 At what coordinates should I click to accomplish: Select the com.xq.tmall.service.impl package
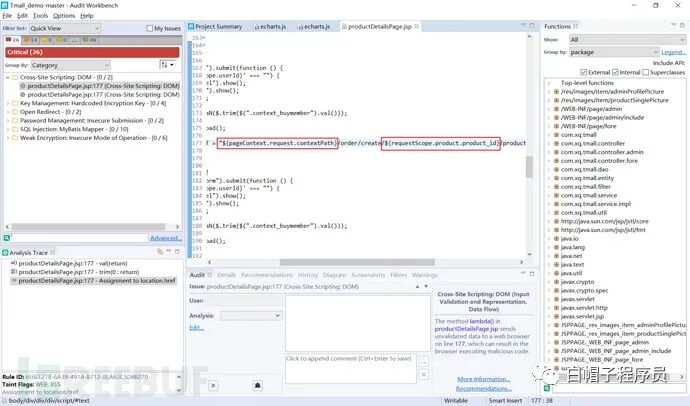tap(596, 204)
